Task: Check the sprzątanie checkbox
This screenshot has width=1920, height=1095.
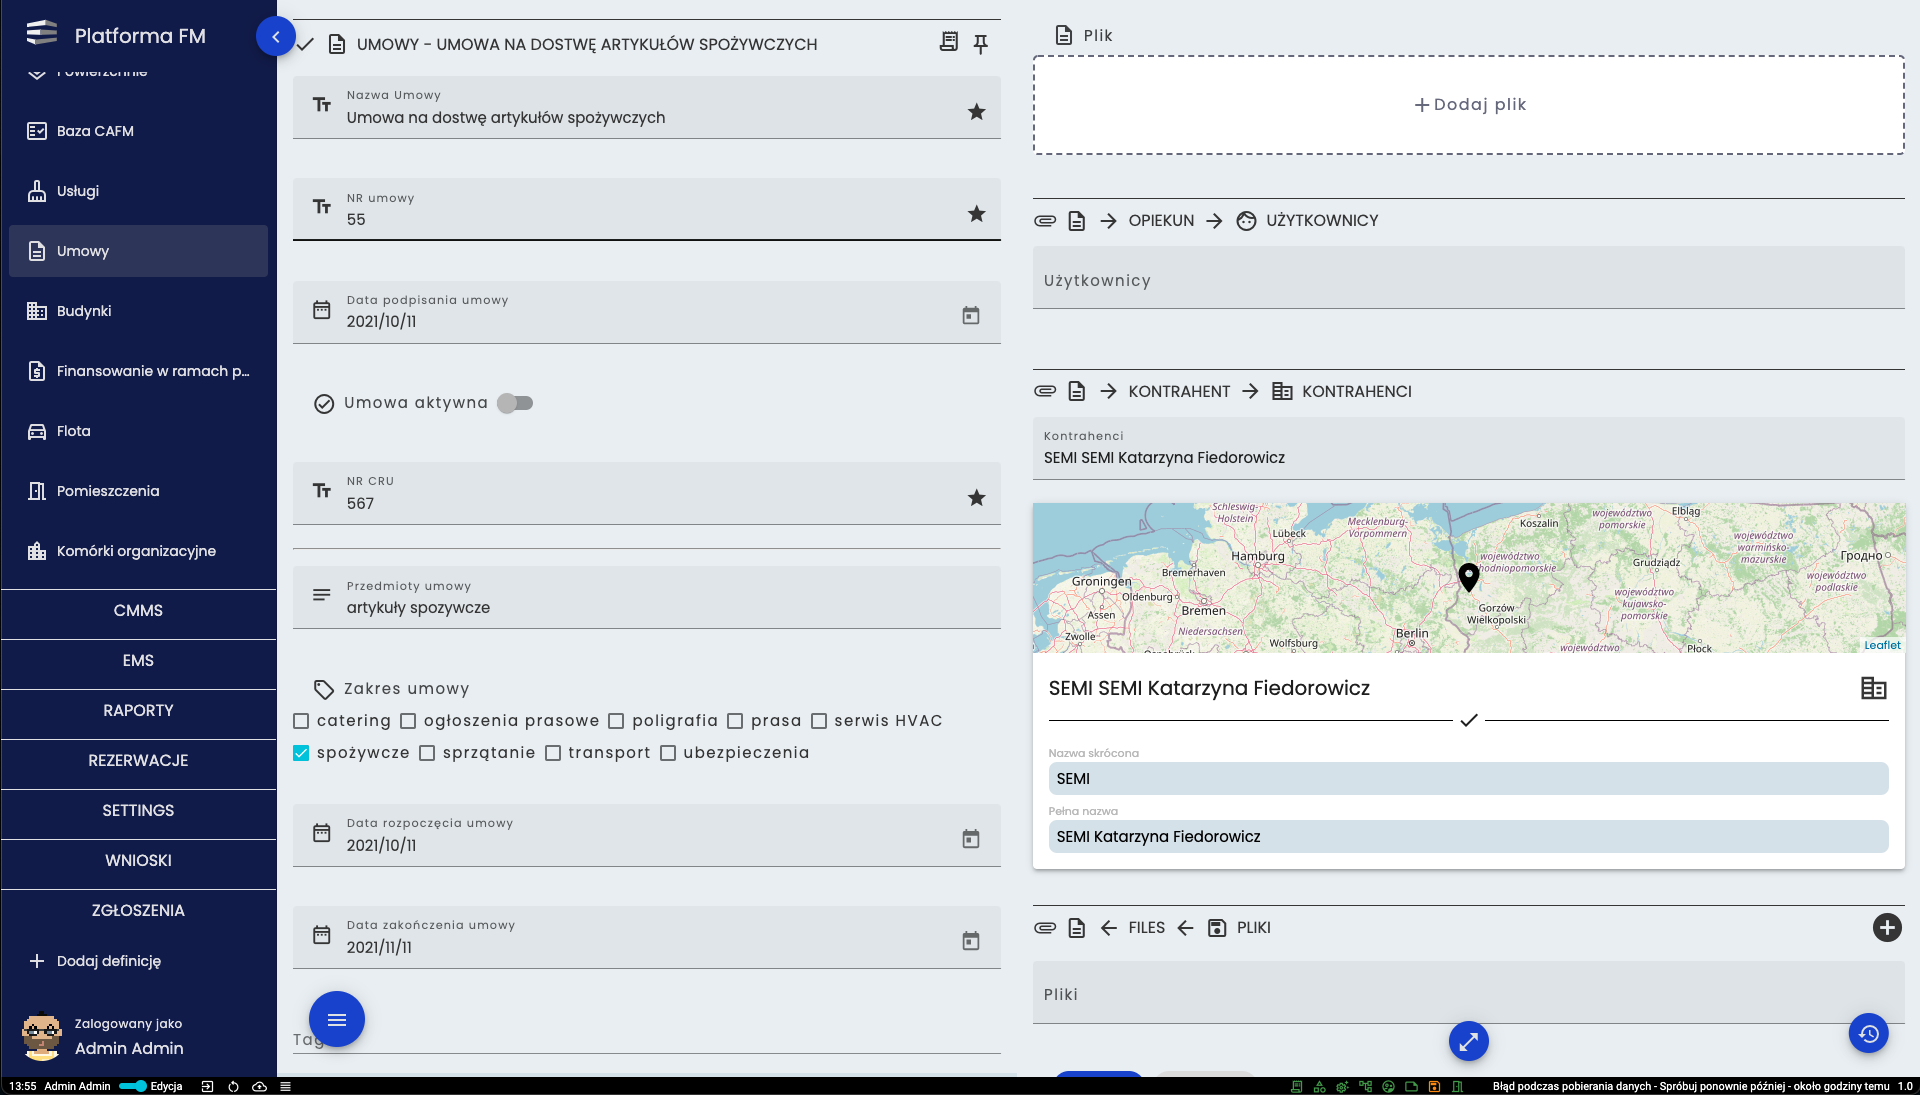Action: coord(427,753)
